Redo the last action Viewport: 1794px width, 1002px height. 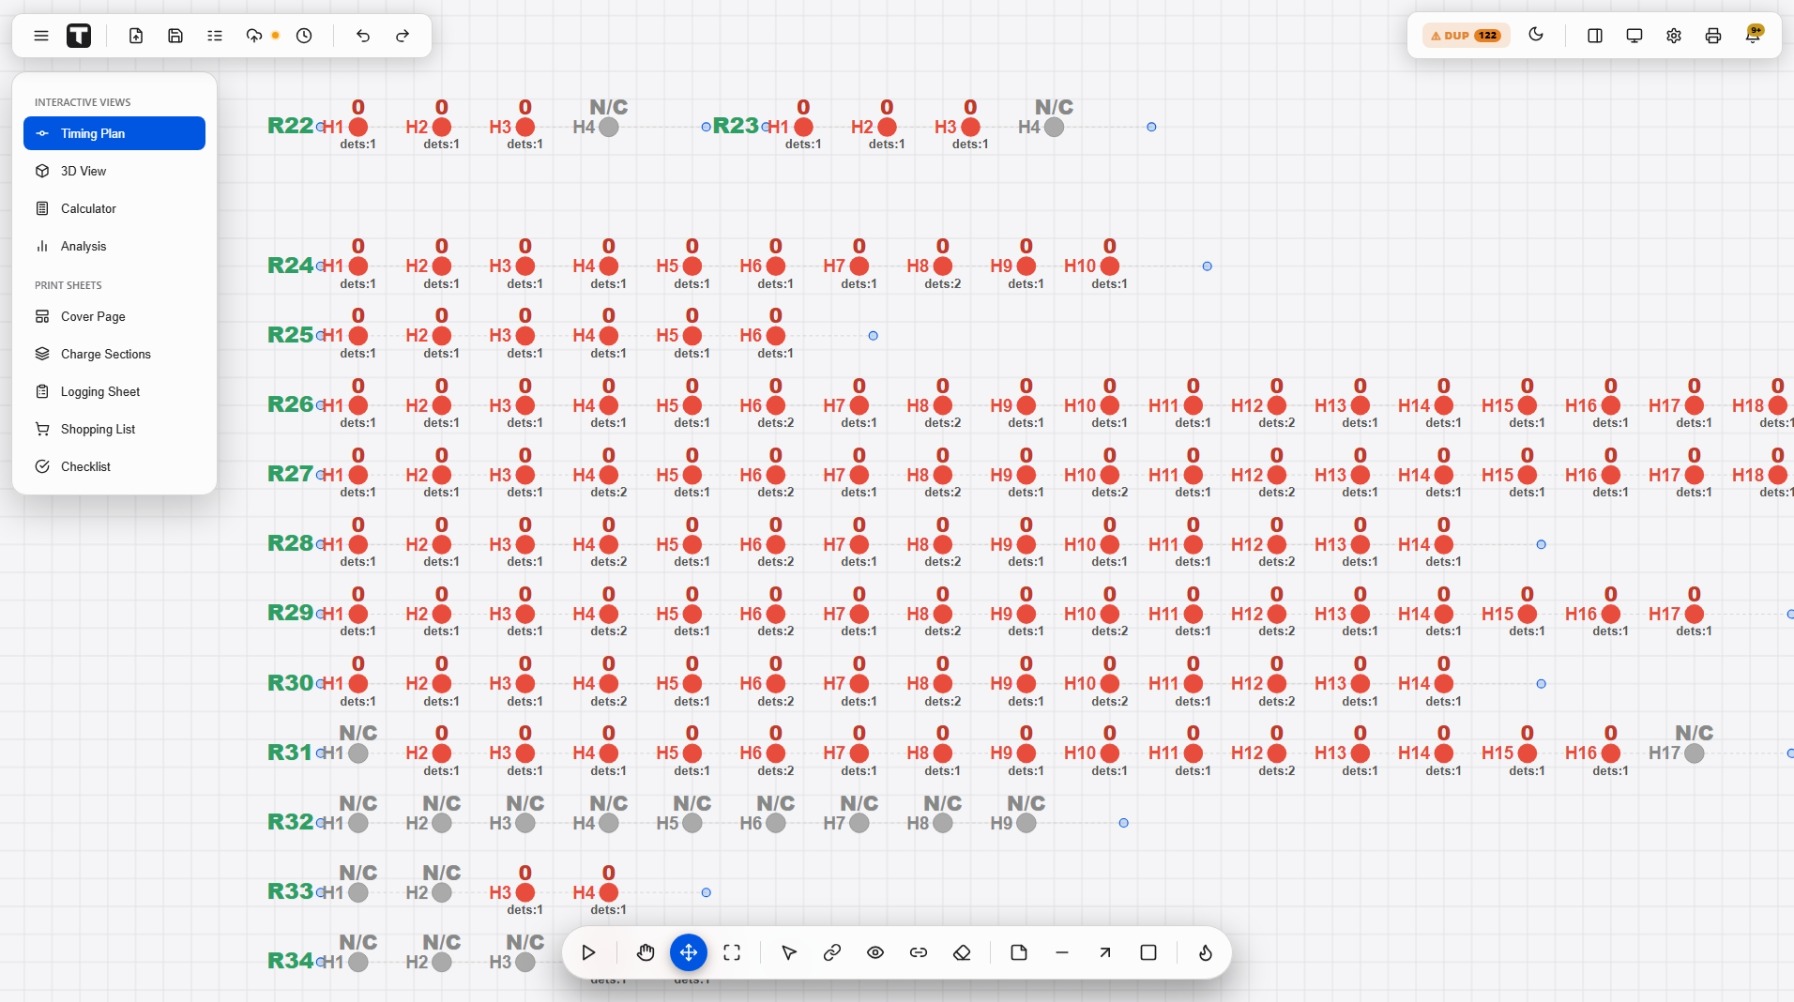click(402, 36)
